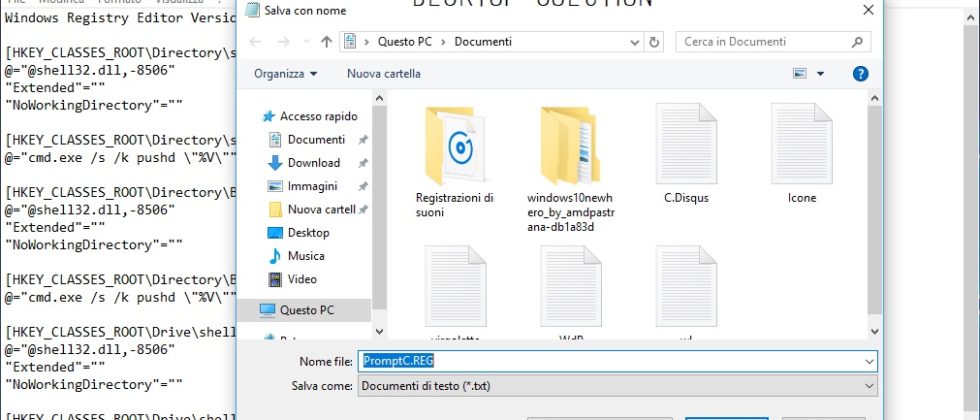Screen dimensions: 980x420
Task: Click the file list scrollbar down arrow
Action: click(874, 332)
